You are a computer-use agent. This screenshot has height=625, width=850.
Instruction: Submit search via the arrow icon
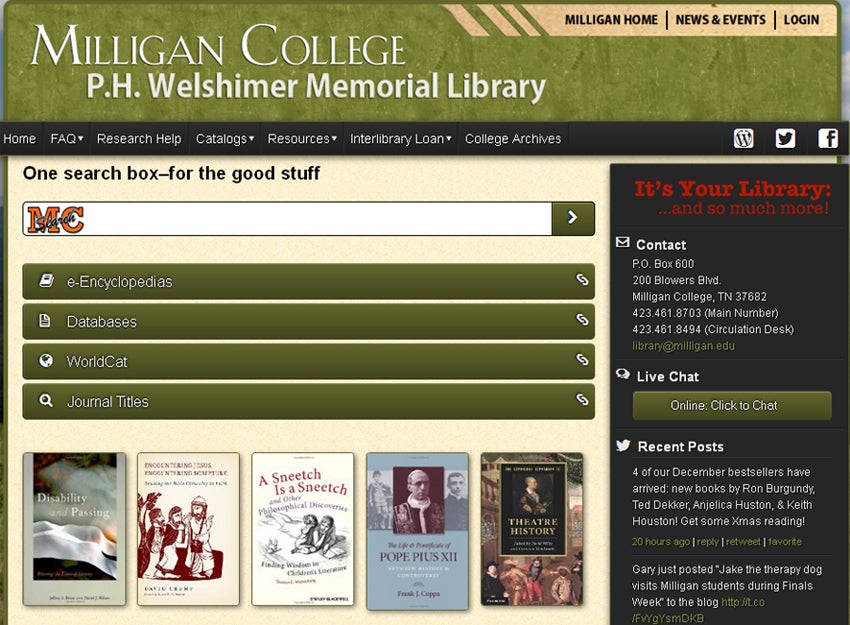[x=572, y=217]
